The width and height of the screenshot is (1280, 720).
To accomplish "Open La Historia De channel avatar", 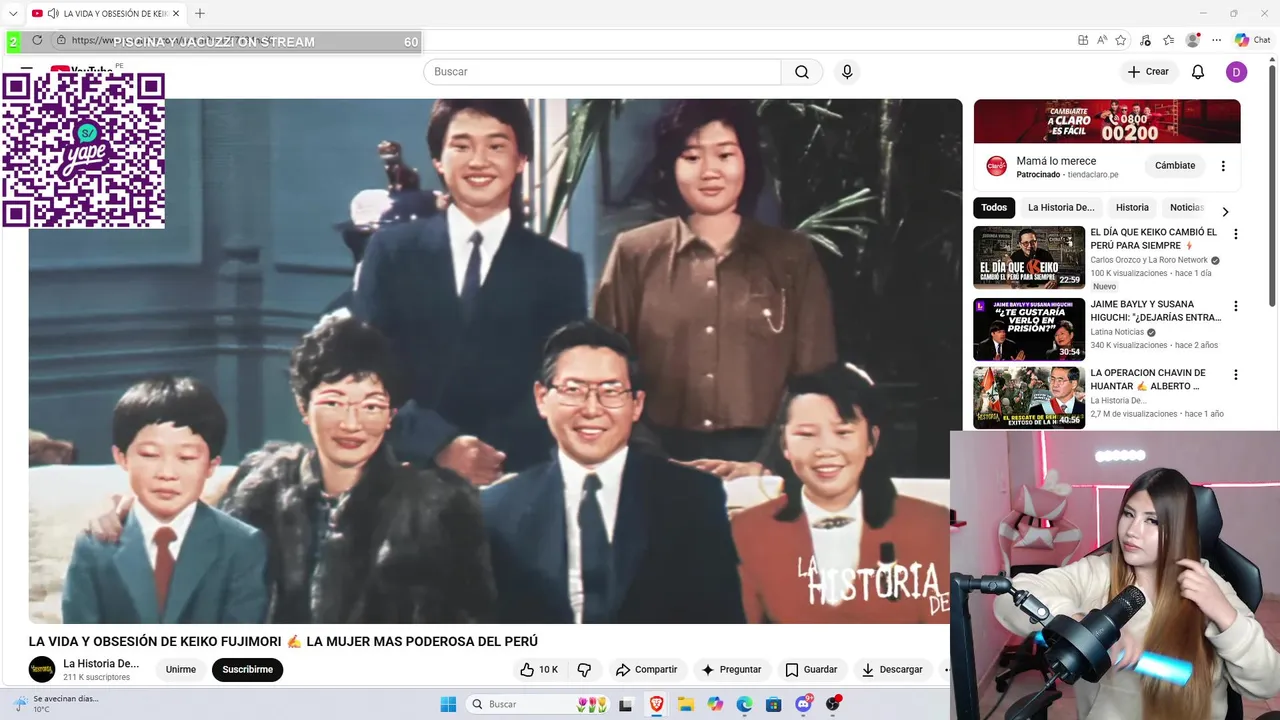I will coord(42,669).
